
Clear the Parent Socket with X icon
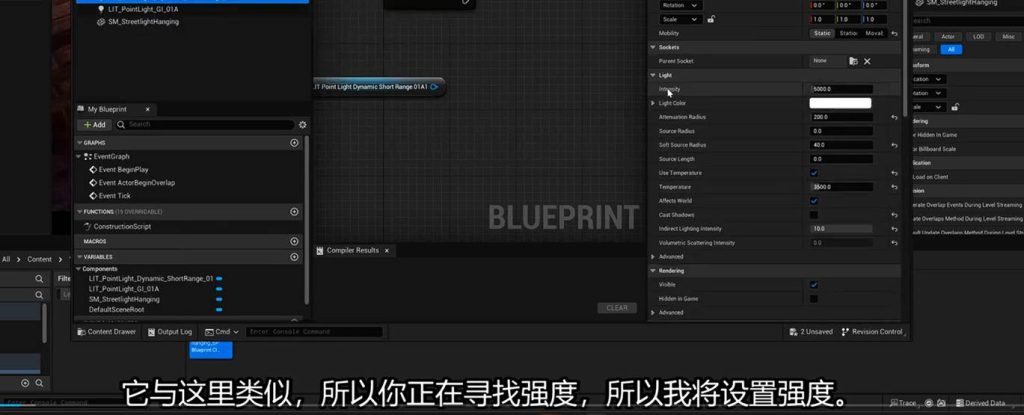coord(867,61)
